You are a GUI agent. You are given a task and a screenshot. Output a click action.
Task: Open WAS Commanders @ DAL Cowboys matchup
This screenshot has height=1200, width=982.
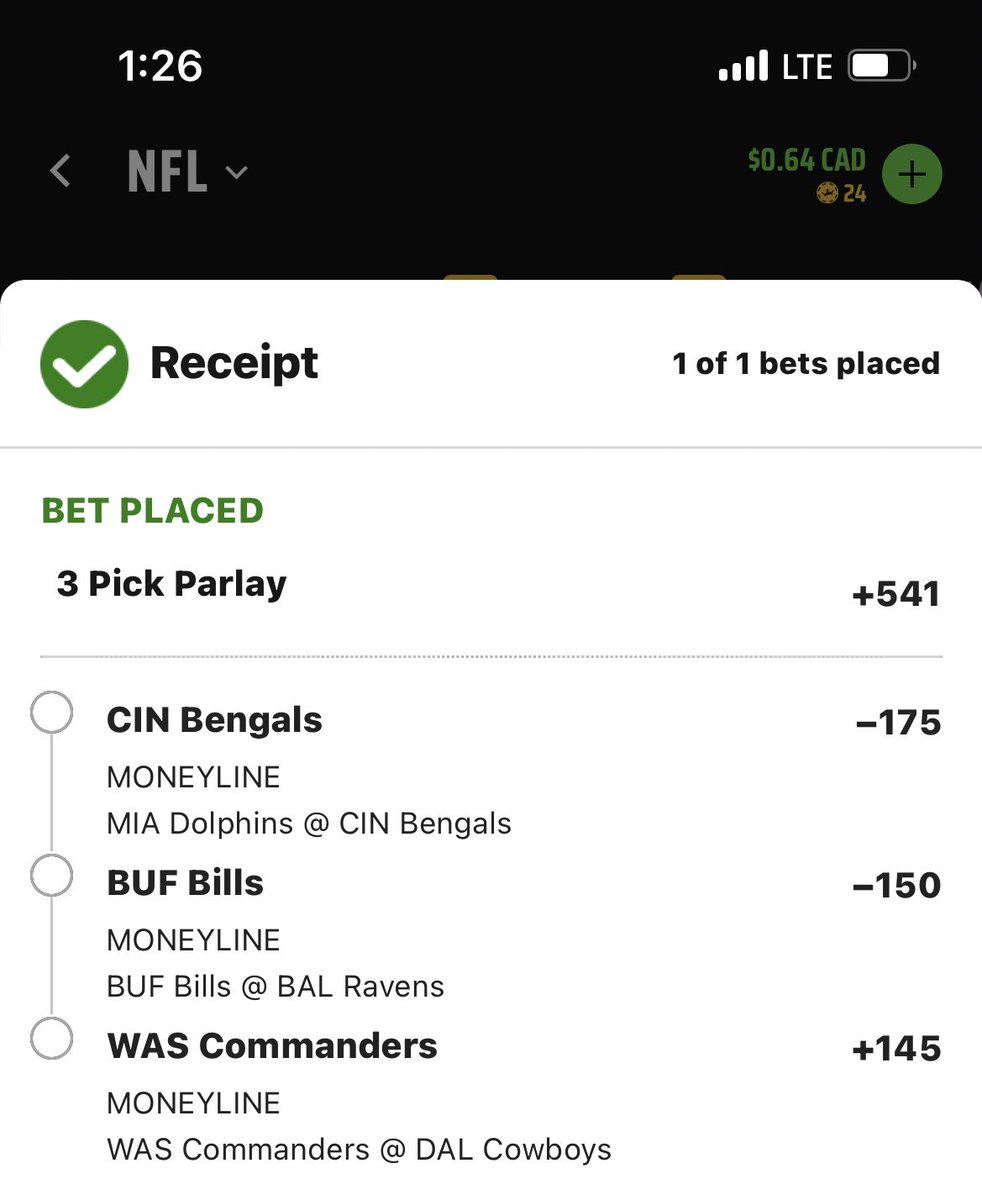click(x=359, y=1150)
